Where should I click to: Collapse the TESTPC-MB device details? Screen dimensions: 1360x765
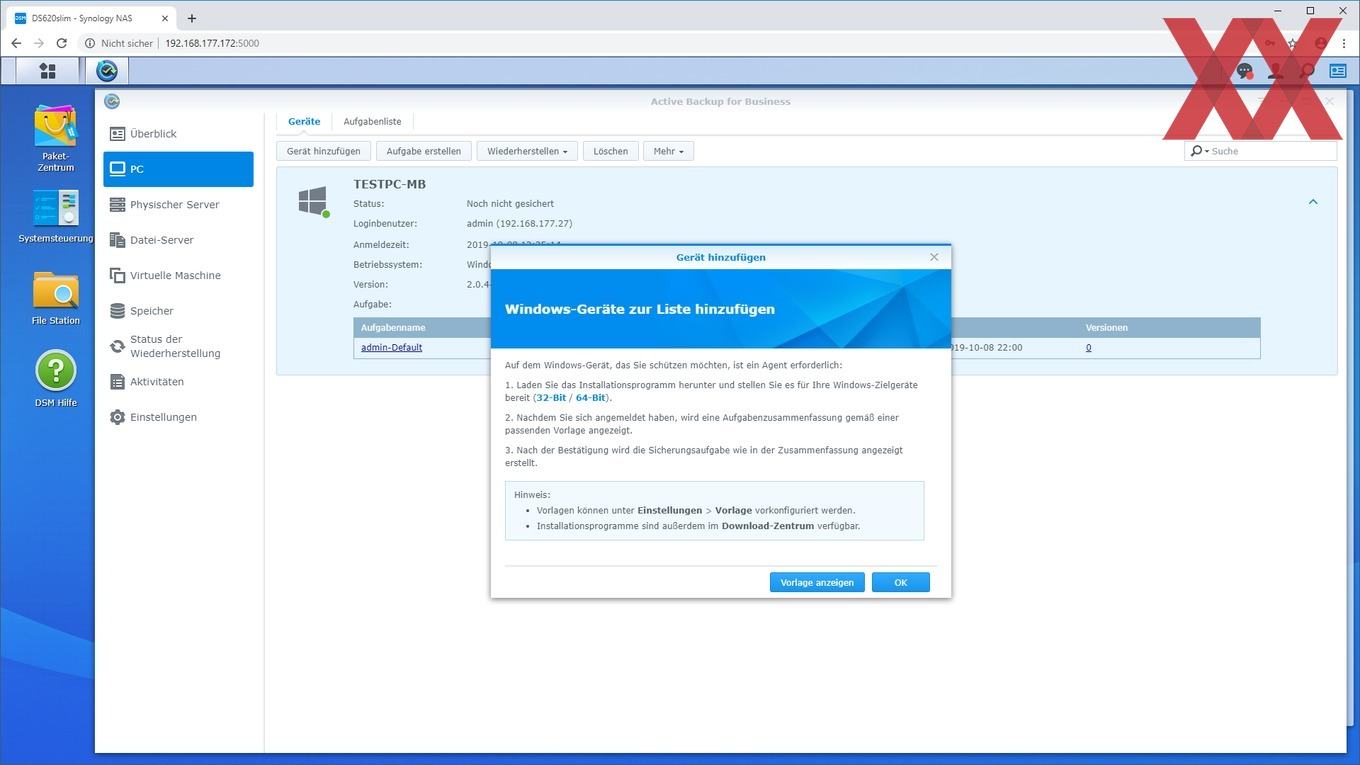click(x=1313, y=202)
